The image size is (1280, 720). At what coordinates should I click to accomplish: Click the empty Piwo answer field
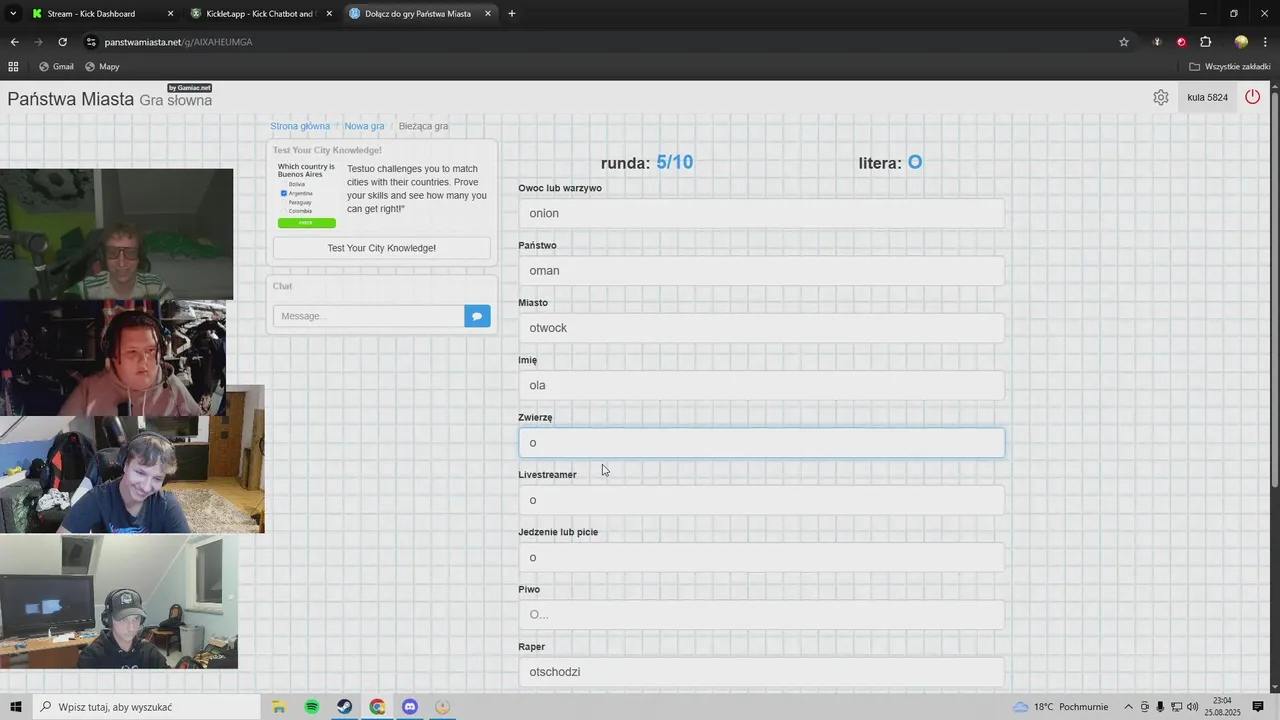[761, 614]
